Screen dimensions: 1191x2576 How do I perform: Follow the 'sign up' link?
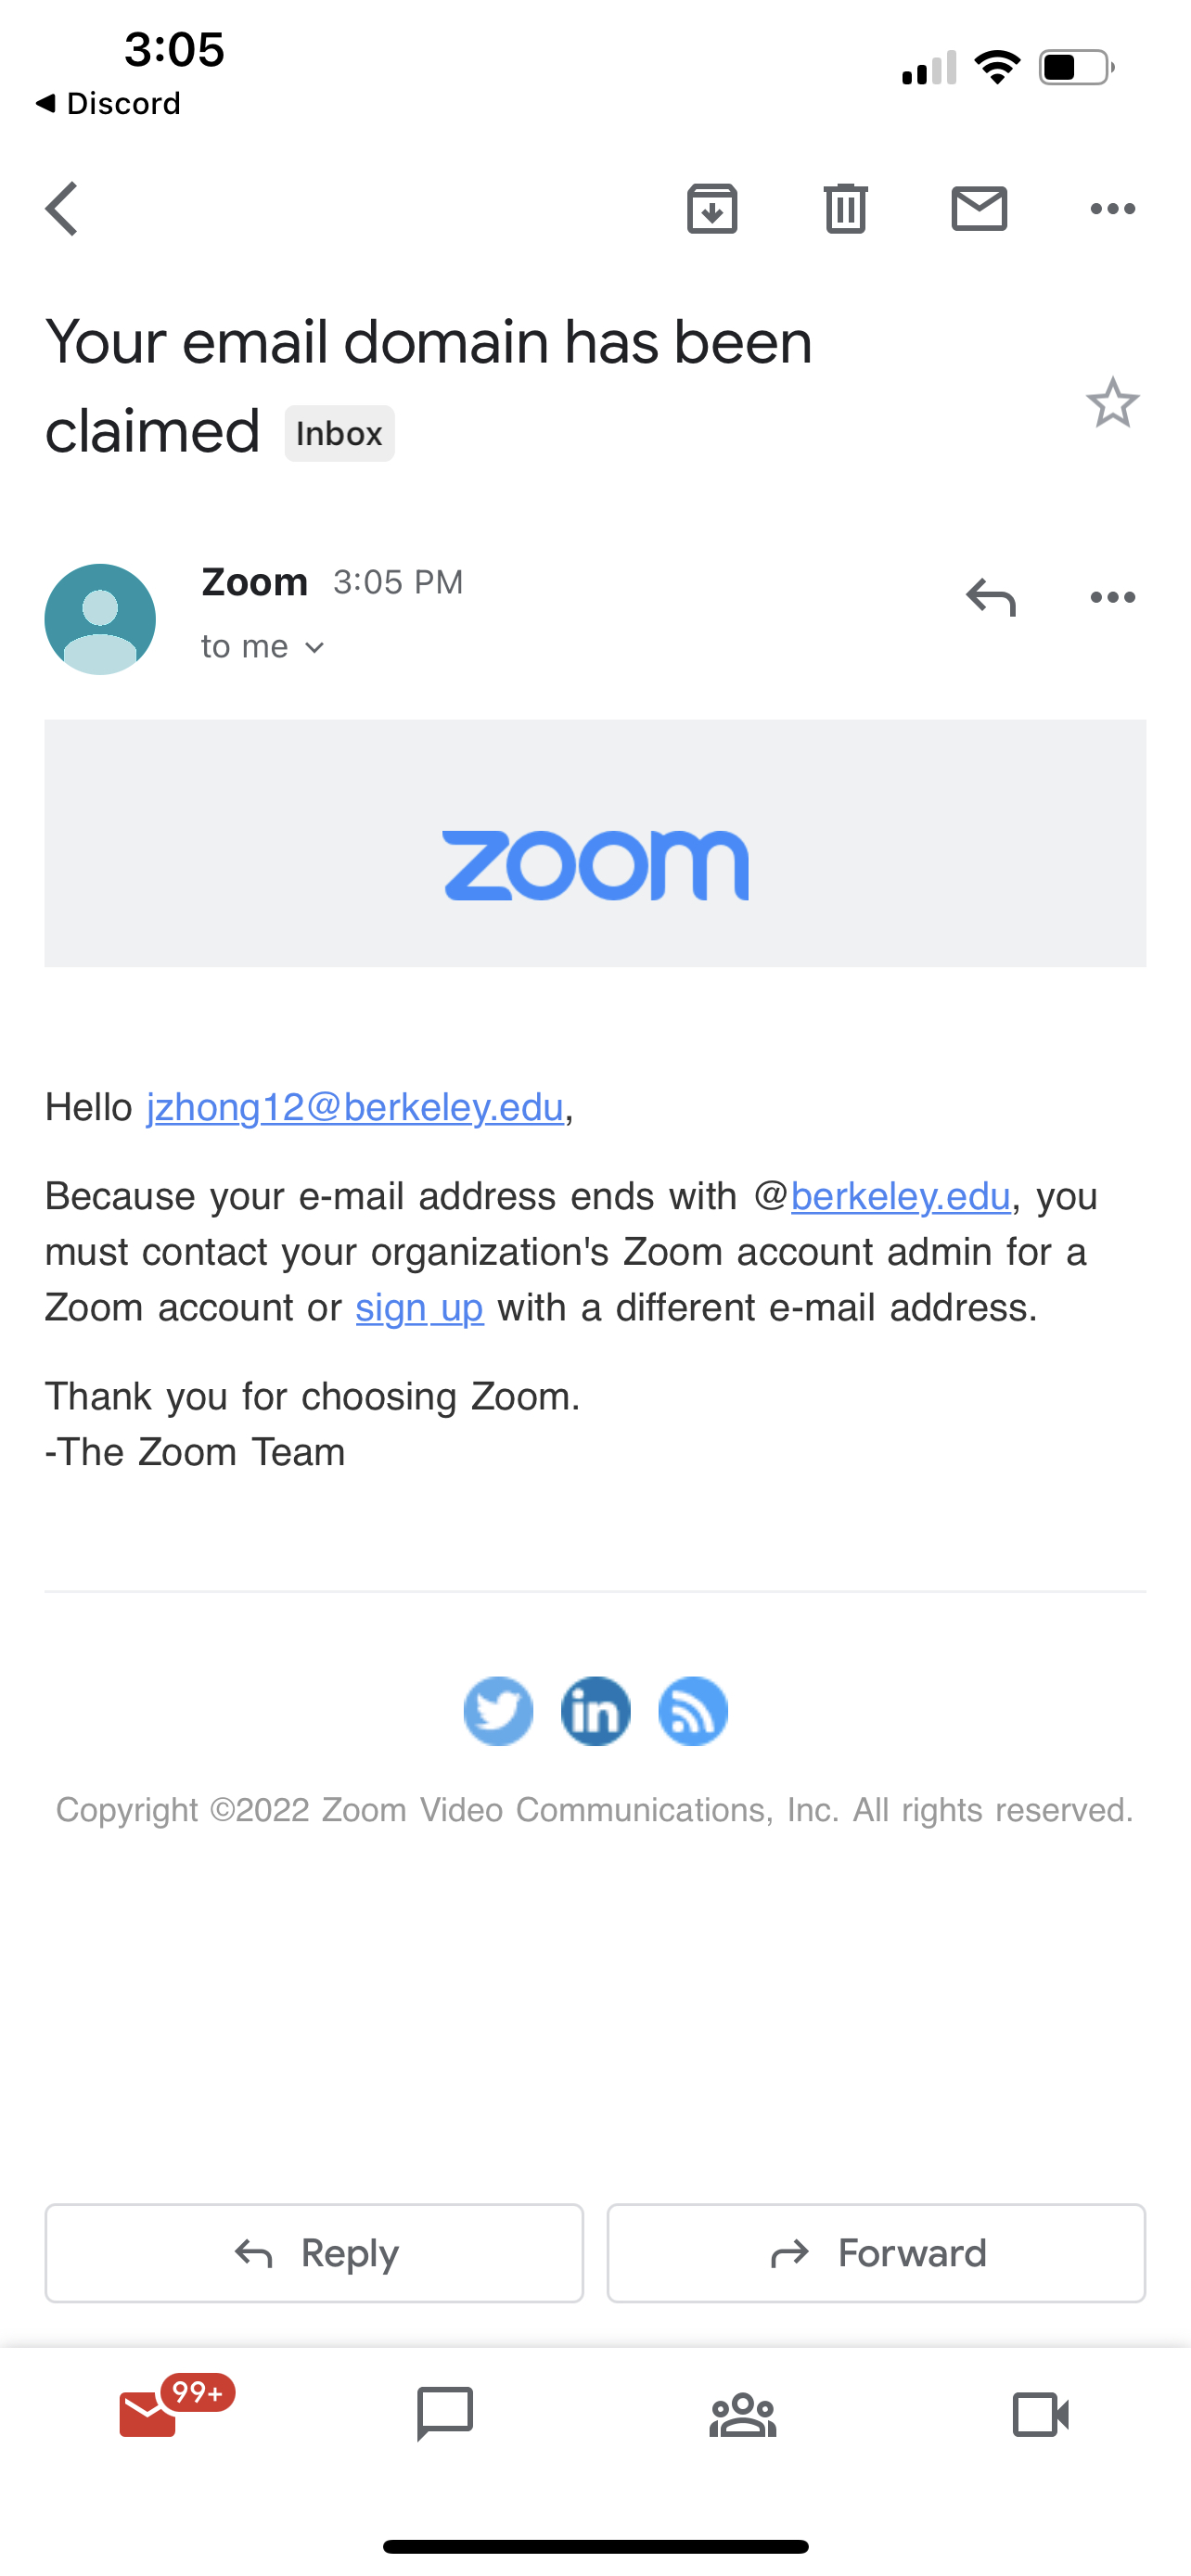coord(419,1308)
